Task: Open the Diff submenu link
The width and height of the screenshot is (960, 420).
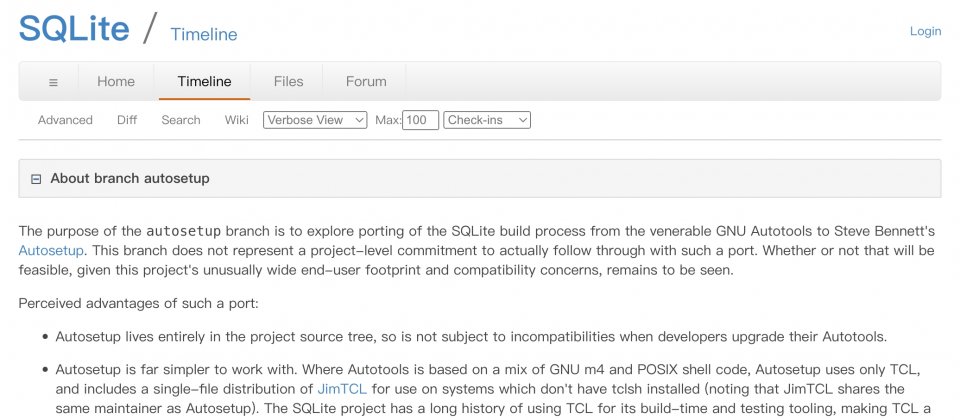Action: pos(127,120)
